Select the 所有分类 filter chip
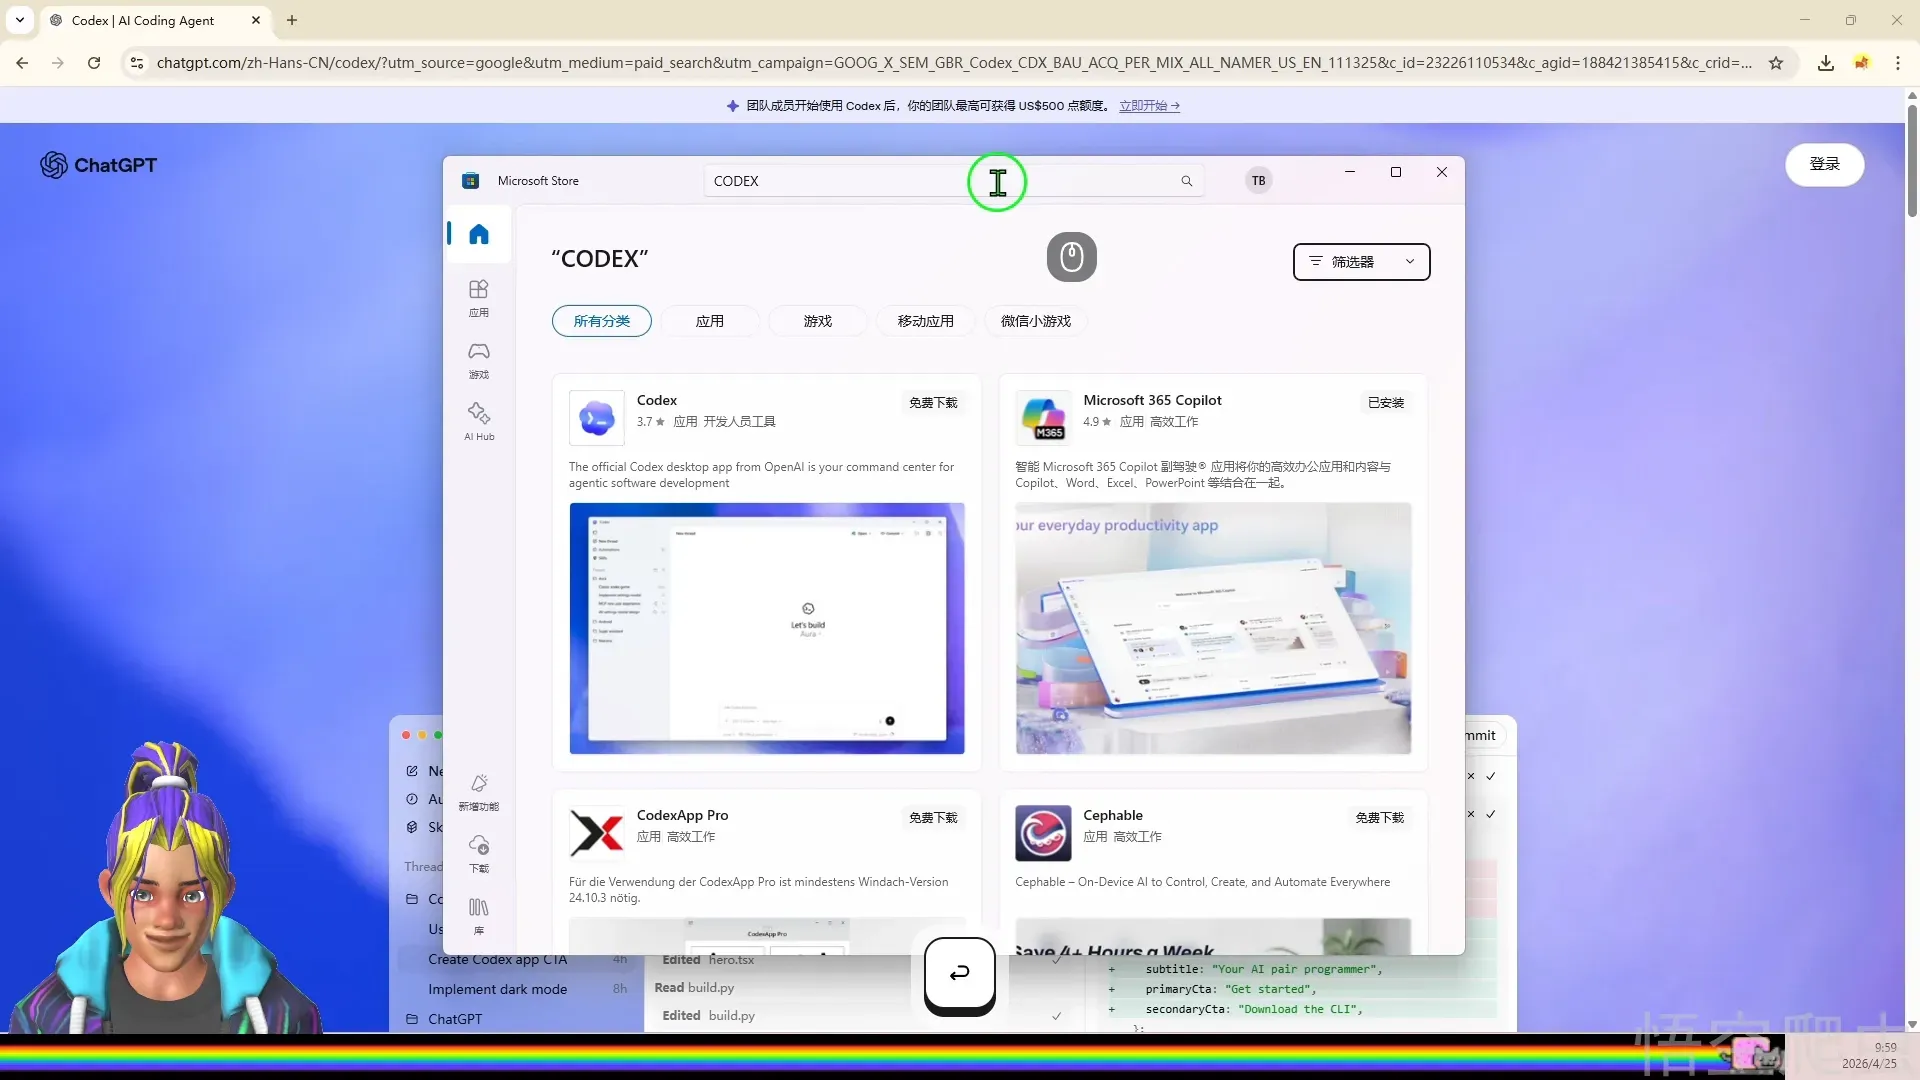This screenshot has height=1080, width=1920. [x=602, y=321]
